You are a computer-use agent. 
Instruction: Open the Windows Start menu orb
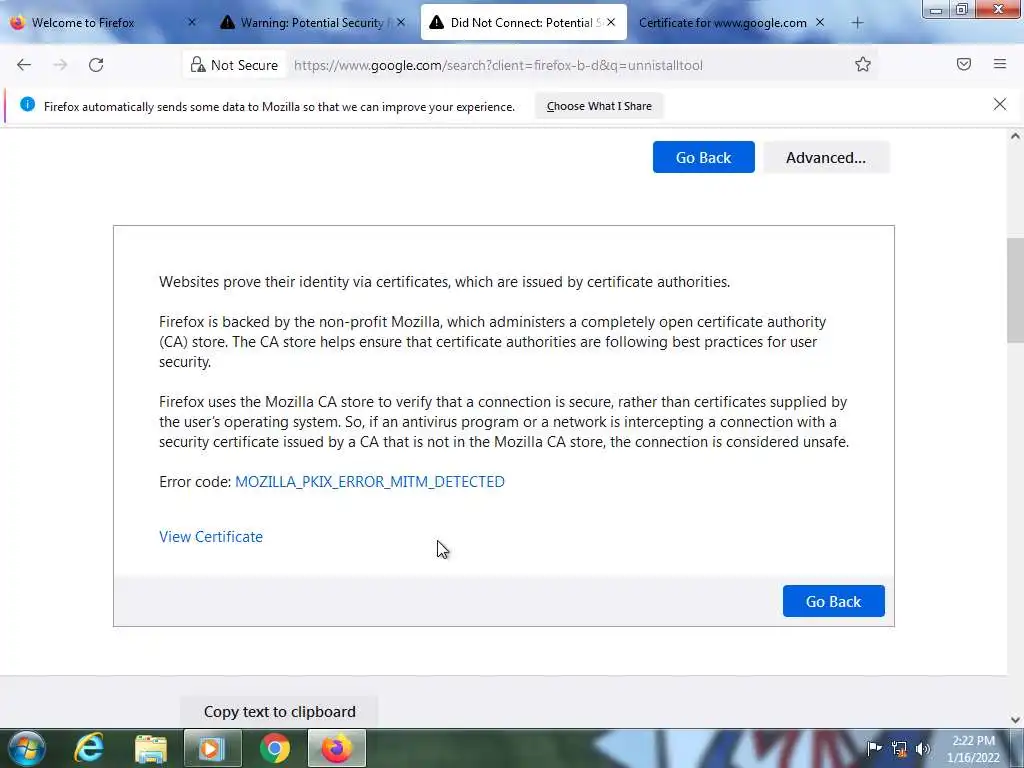(27, 748)
